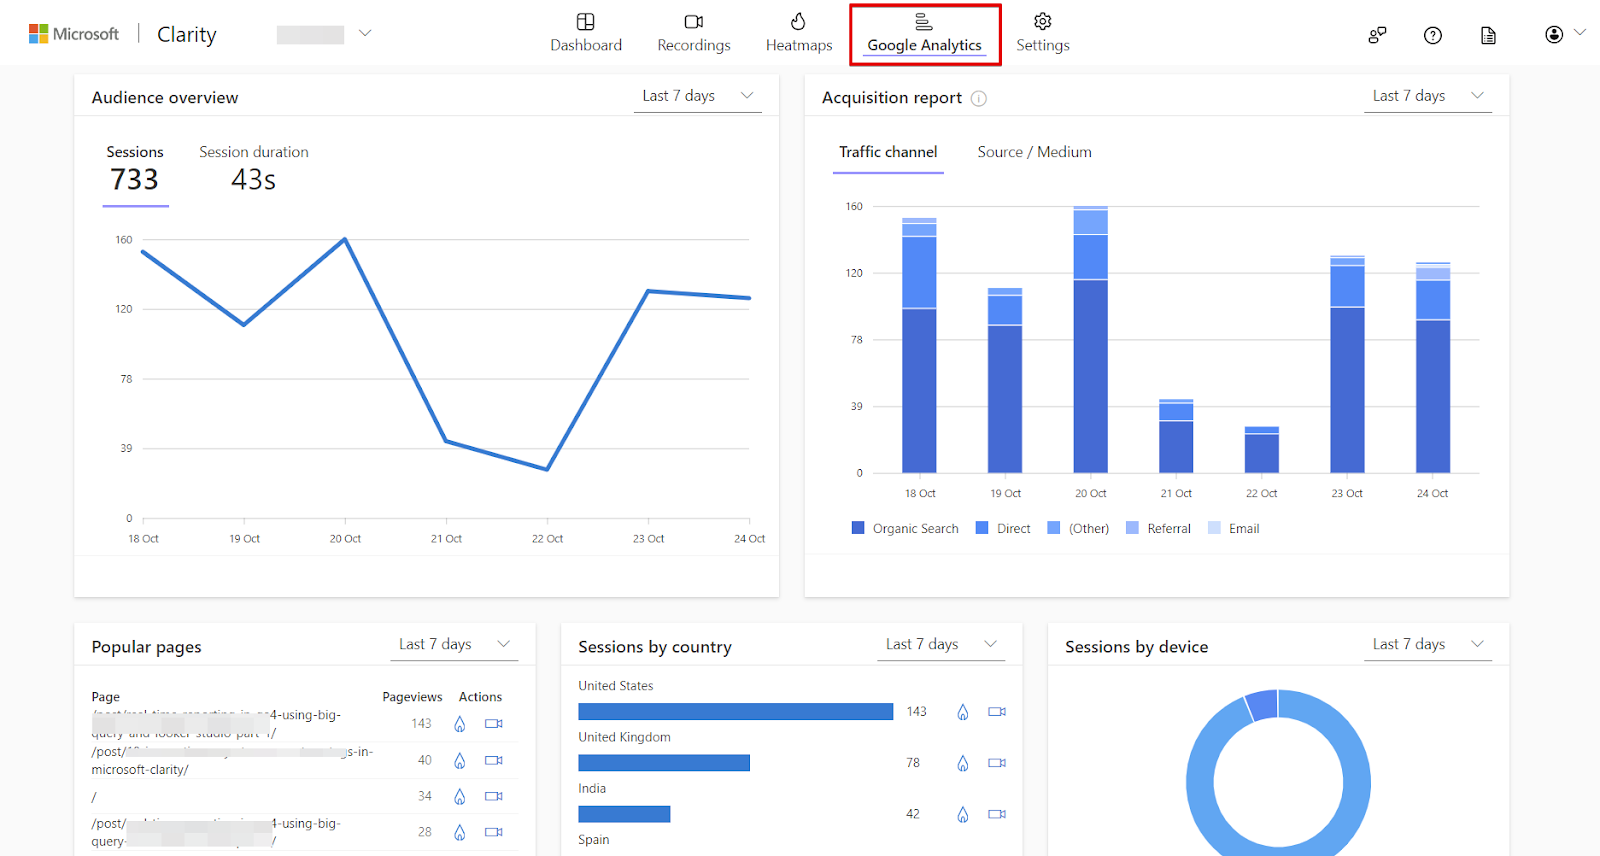Screen dimensions: 1600x856
Task: Open the Dashboard tab
Action: pyautogui.click(x=586, y=33)
